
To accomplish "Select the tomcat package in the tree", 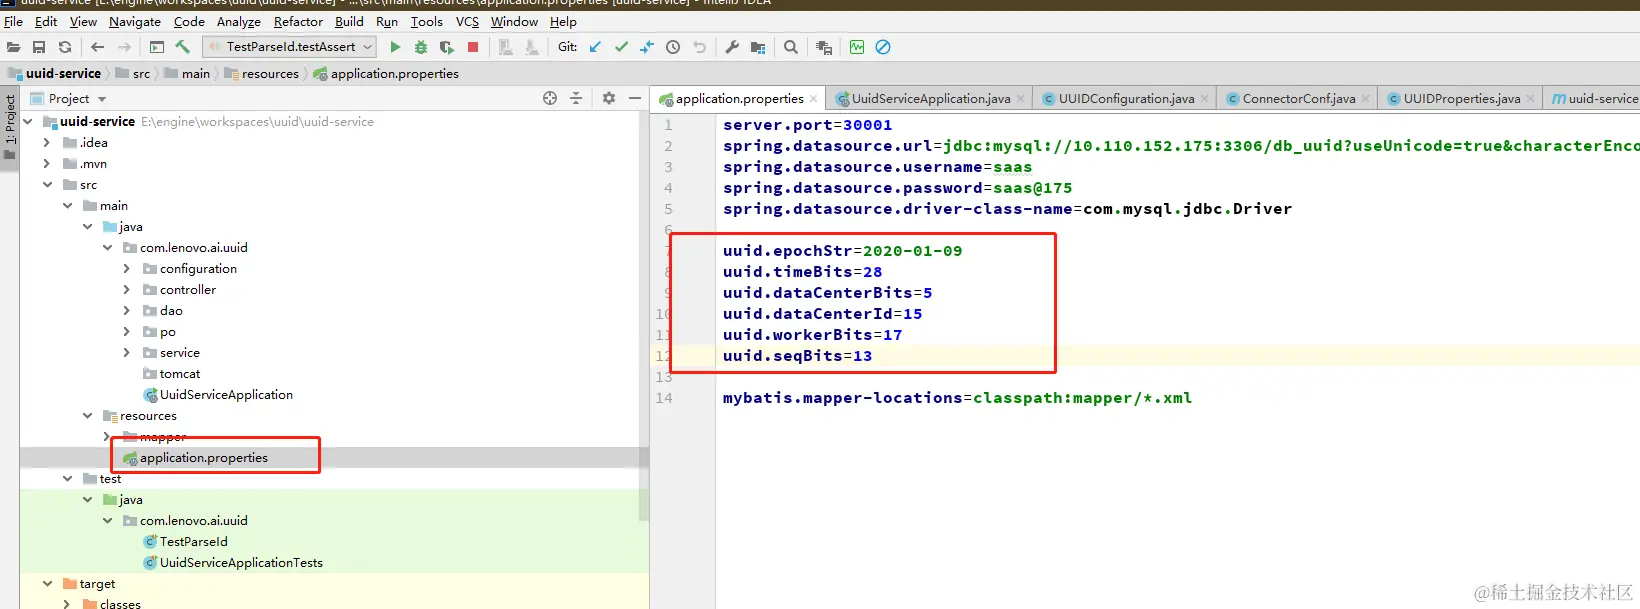I will click(180, 374).
